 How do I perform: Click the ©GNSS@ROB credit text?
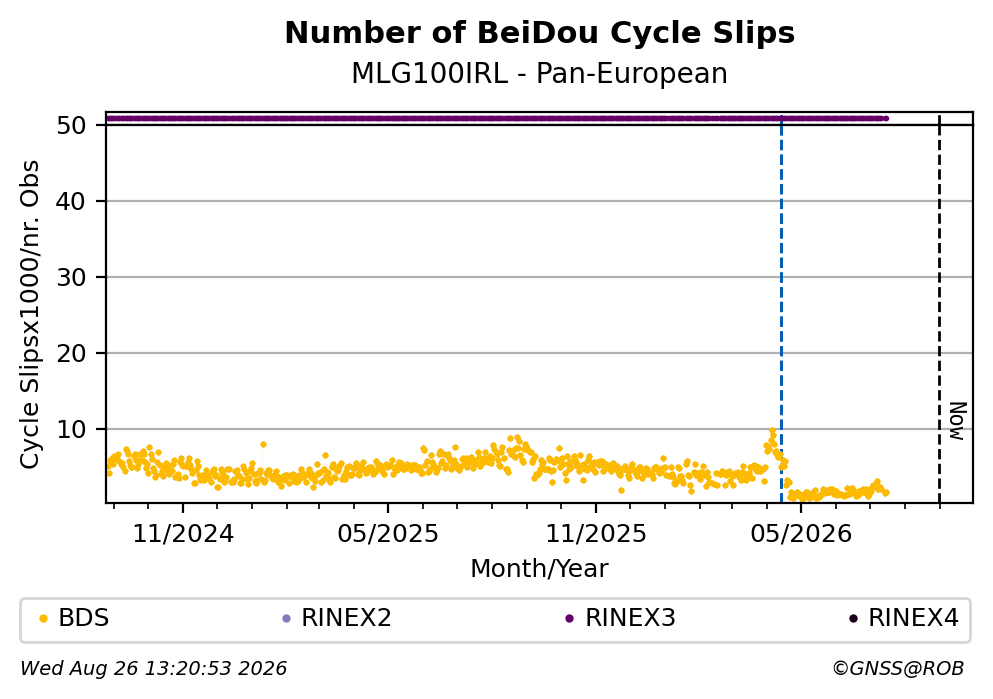tap(898, 669)
